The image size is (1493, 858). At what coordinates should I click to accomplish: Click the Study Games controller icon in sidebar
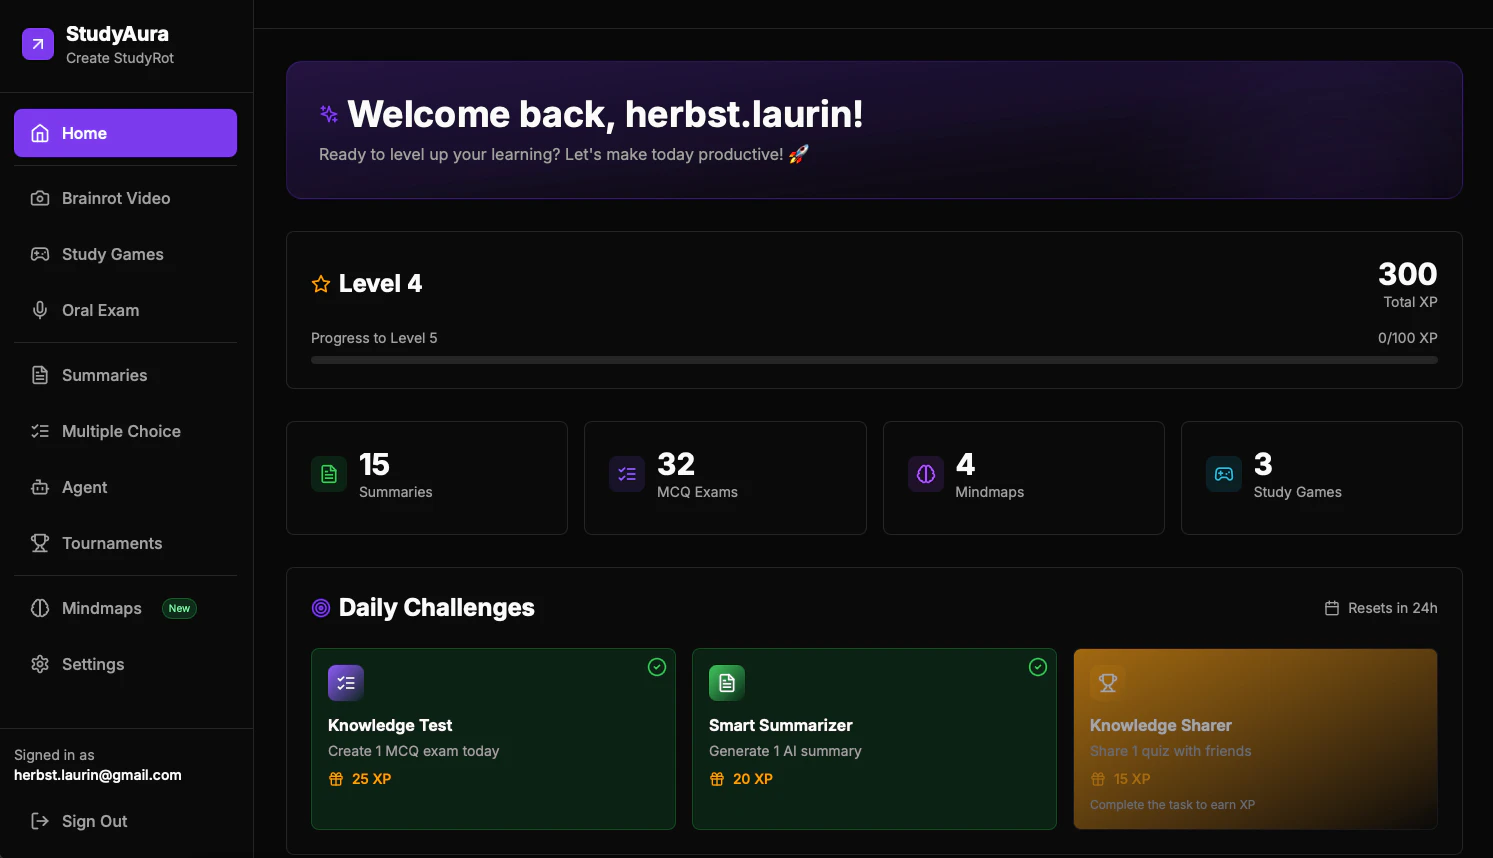(x=40, y=254)
